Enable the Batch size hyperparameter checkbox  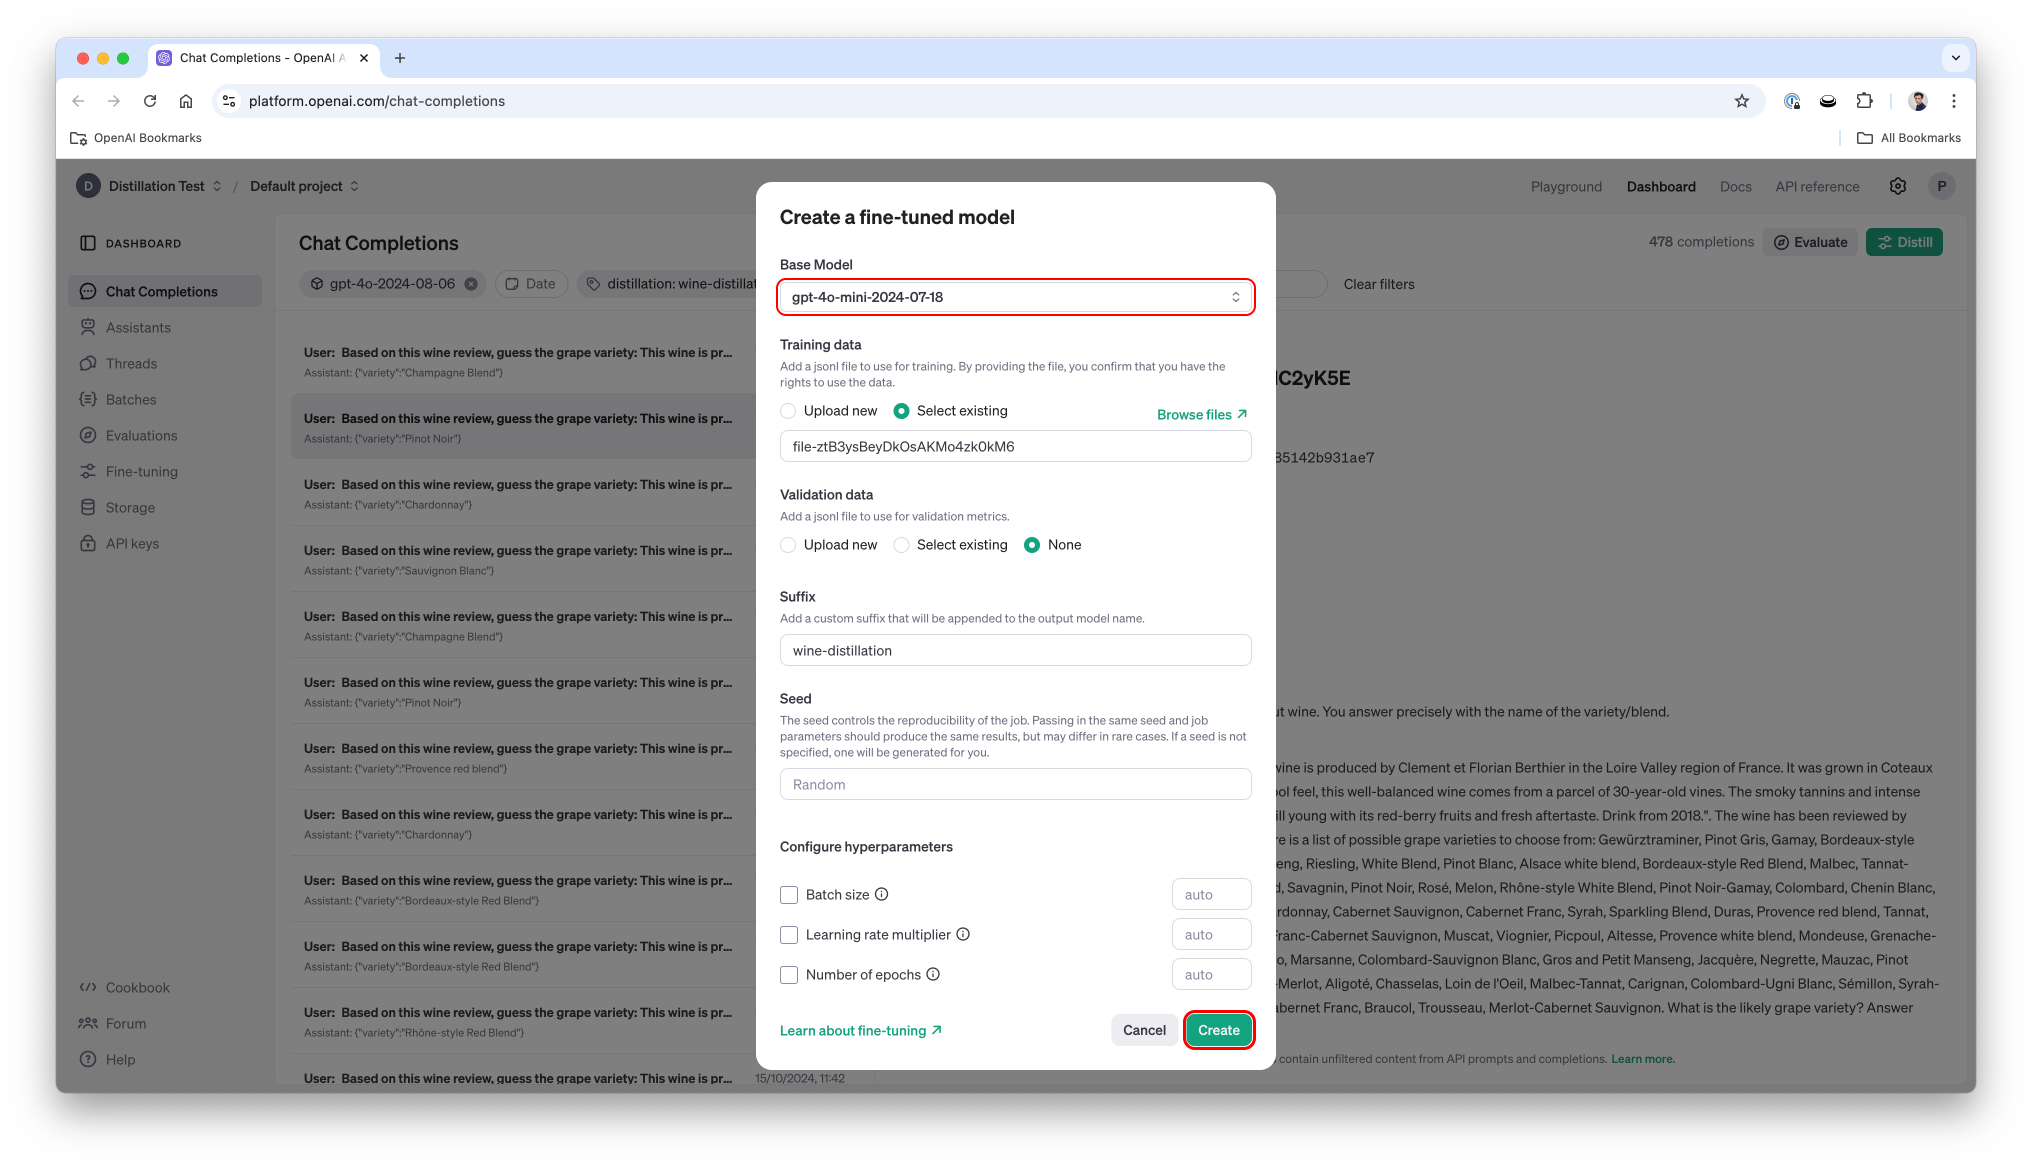click(789, 894)
